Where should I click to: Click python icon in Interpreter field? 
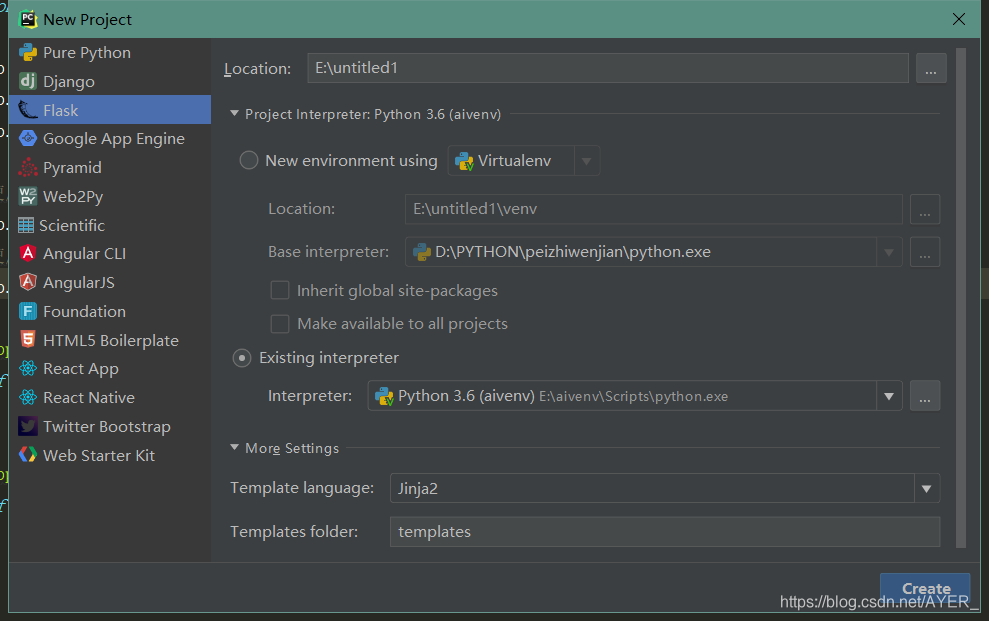point(384,396)
